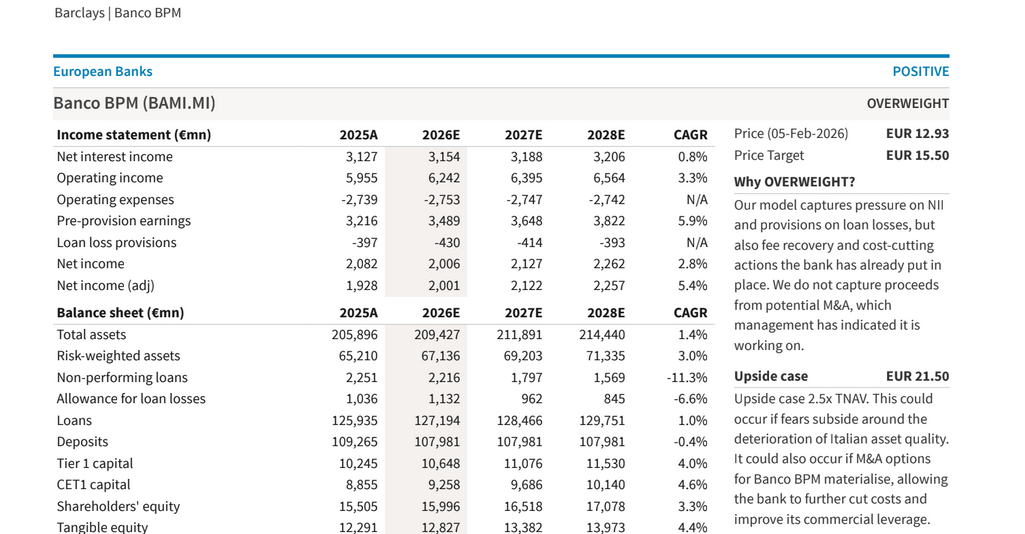Click the 'Income statement (€mn)' heading
The height and width of the screenshot is (534, 1025).
tap(133, 135)
